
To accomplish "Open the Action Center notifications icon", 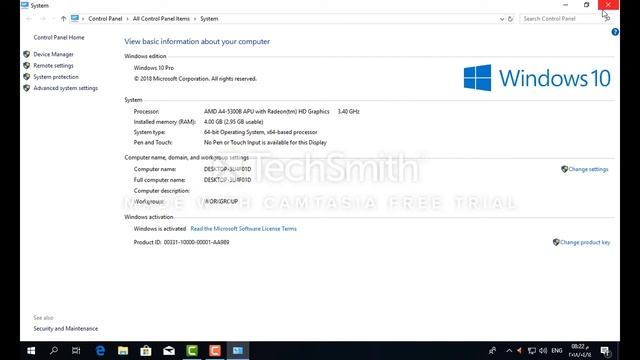I will 605,351.
